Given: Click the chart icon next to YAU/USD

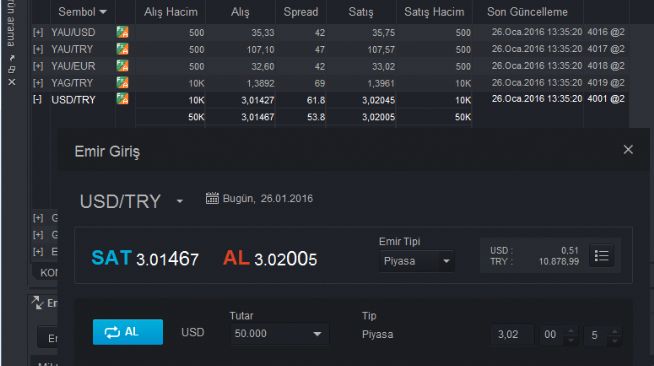Looking at the screenshot, I should click(122, 32).
